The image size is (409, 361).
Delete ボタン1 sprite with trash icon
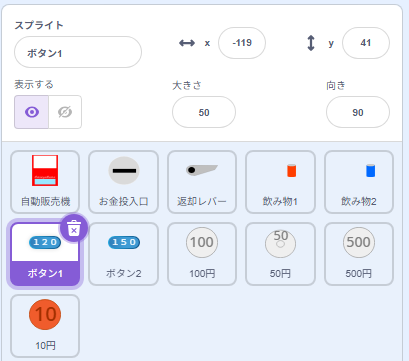[x=74, y=228]
